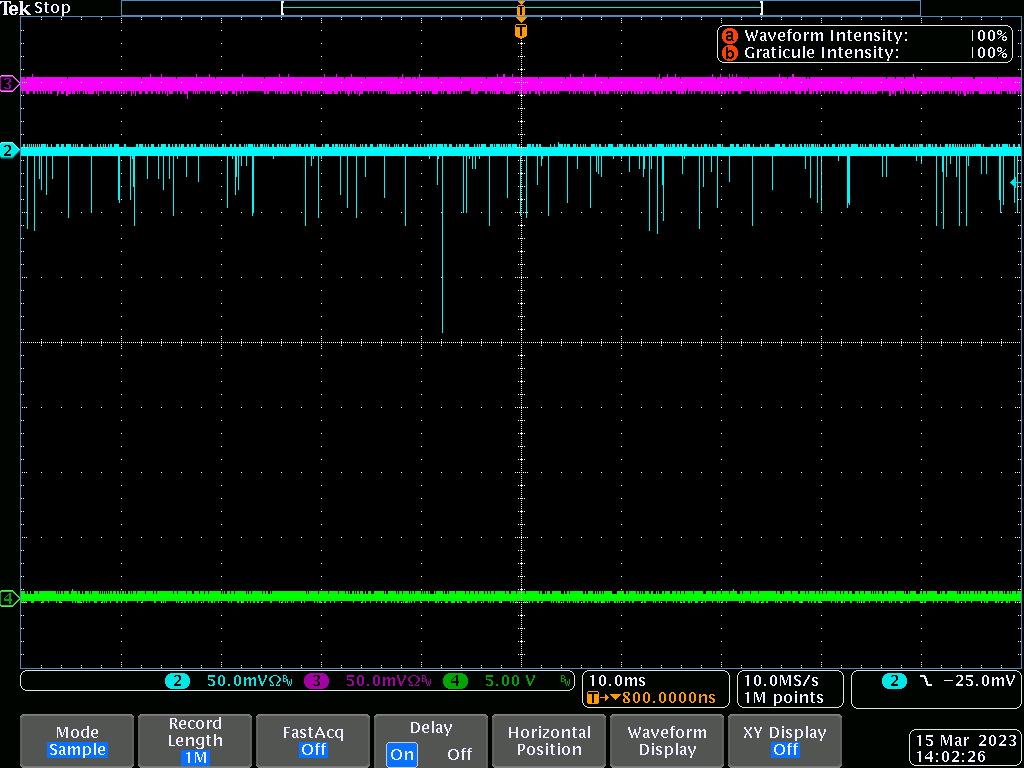Click the cyan trigger level arrow on the right edge
This screenshot has height=768, width=1024.
[x=1015, y=183]
